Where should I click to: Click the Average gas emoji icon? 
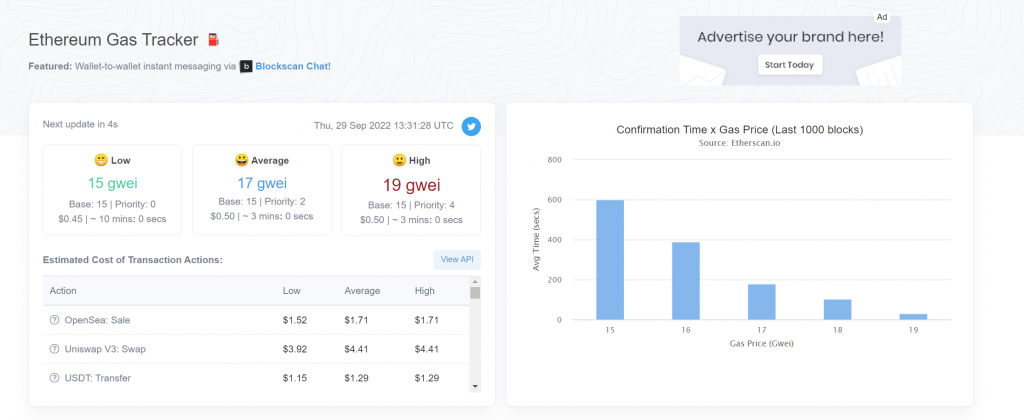pos(241,160)
